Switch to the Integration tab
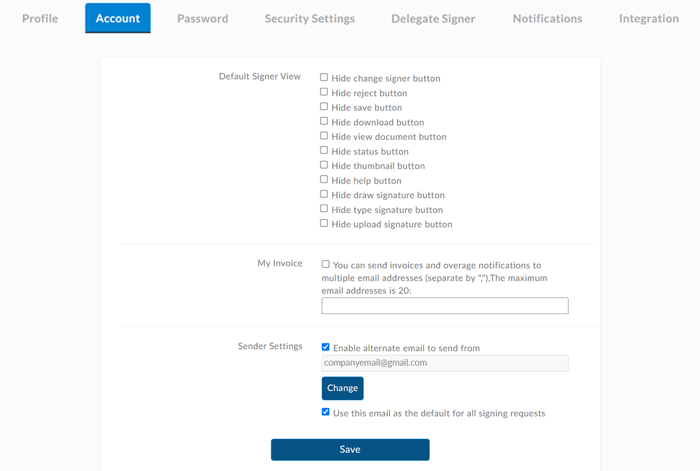 coord(648,18)
